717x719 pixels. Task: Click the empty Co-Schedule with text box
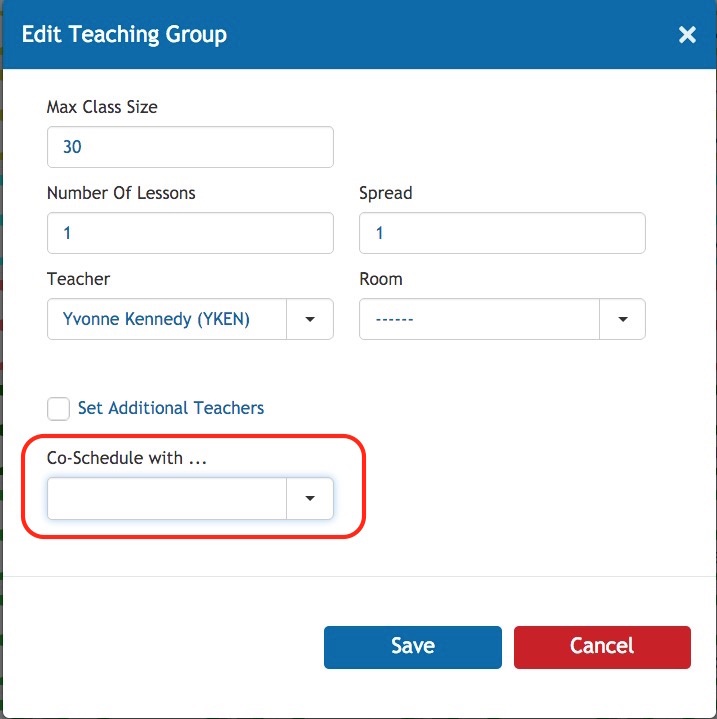click(x=167, y=498)
